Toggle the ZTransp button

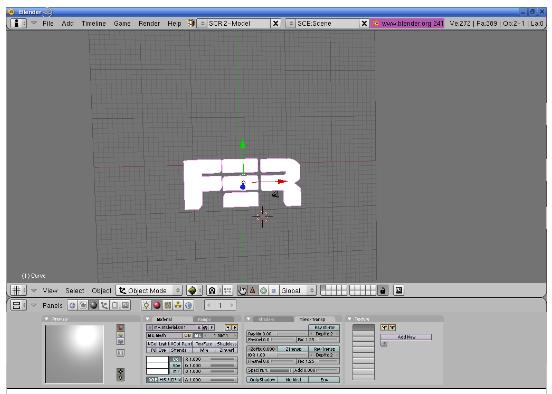click(293, 349)
